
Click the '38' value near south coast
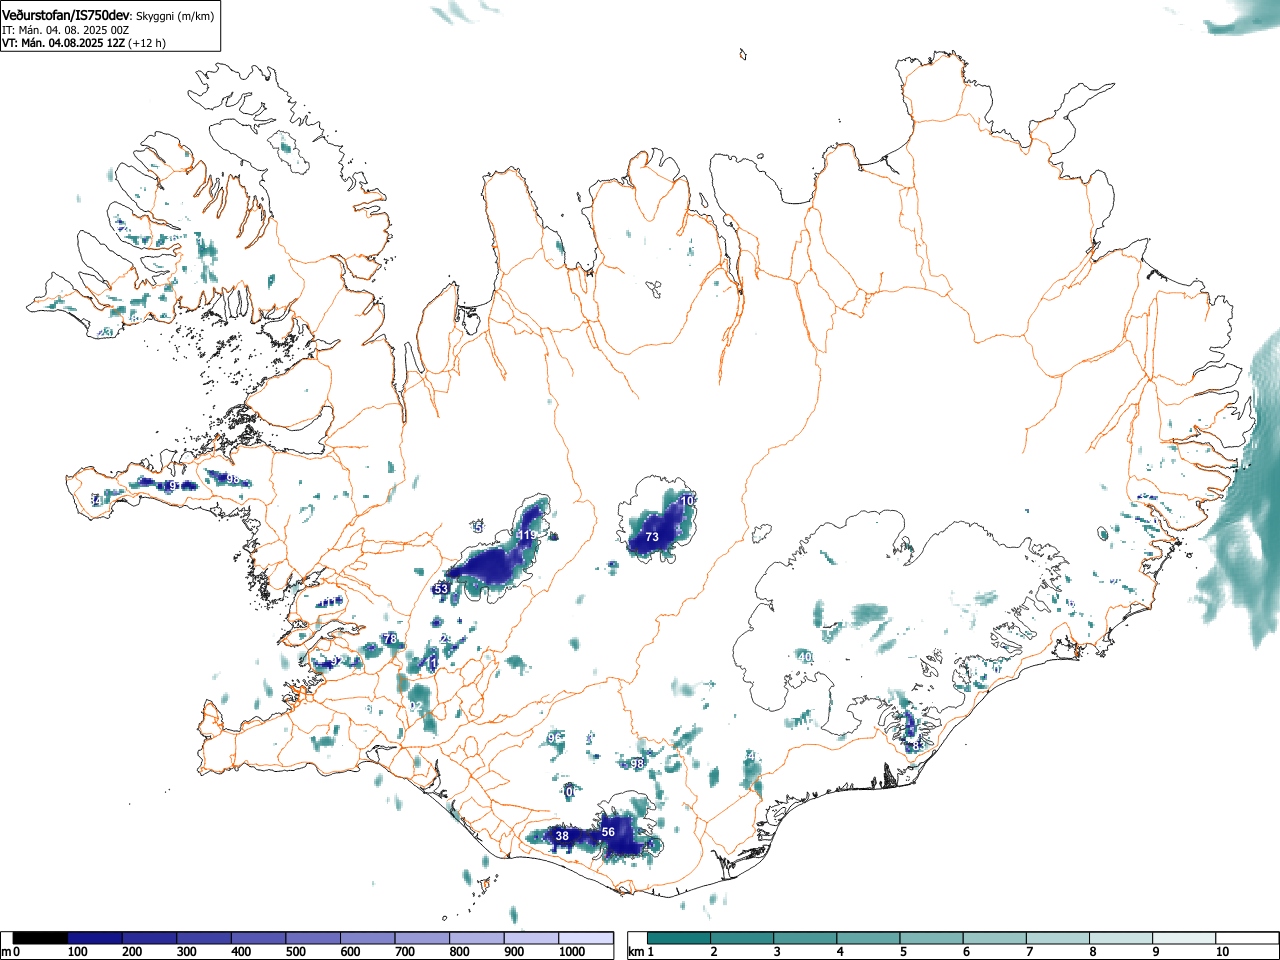point(562,836)
